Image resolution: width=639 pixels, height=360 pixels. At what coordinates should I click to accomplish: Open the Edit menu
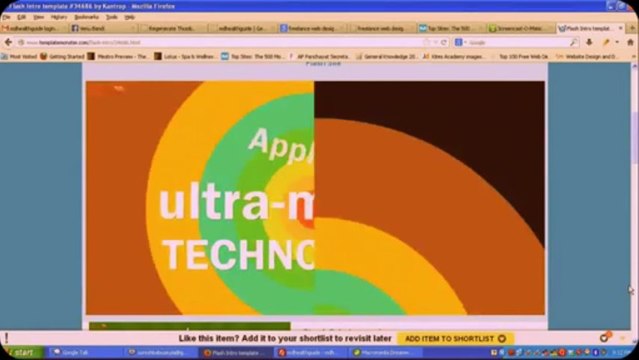(x=22, y=17)
